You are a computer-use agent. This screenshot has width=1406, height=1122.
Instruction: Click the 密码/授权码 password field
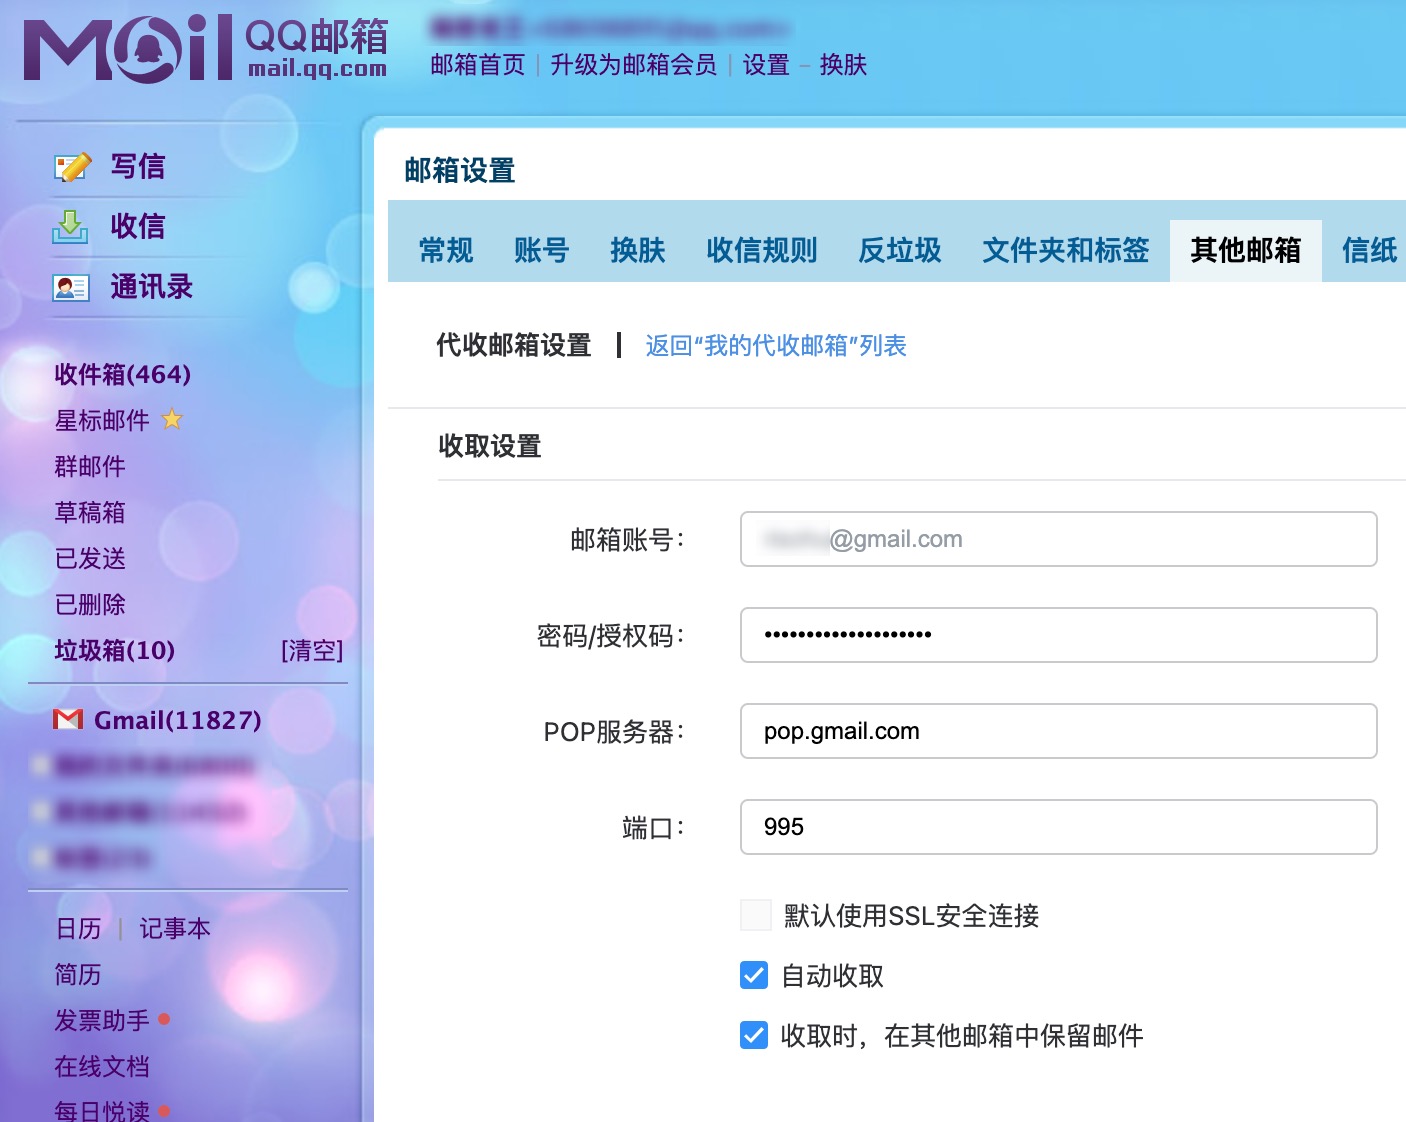click(x=1059, y=635)
